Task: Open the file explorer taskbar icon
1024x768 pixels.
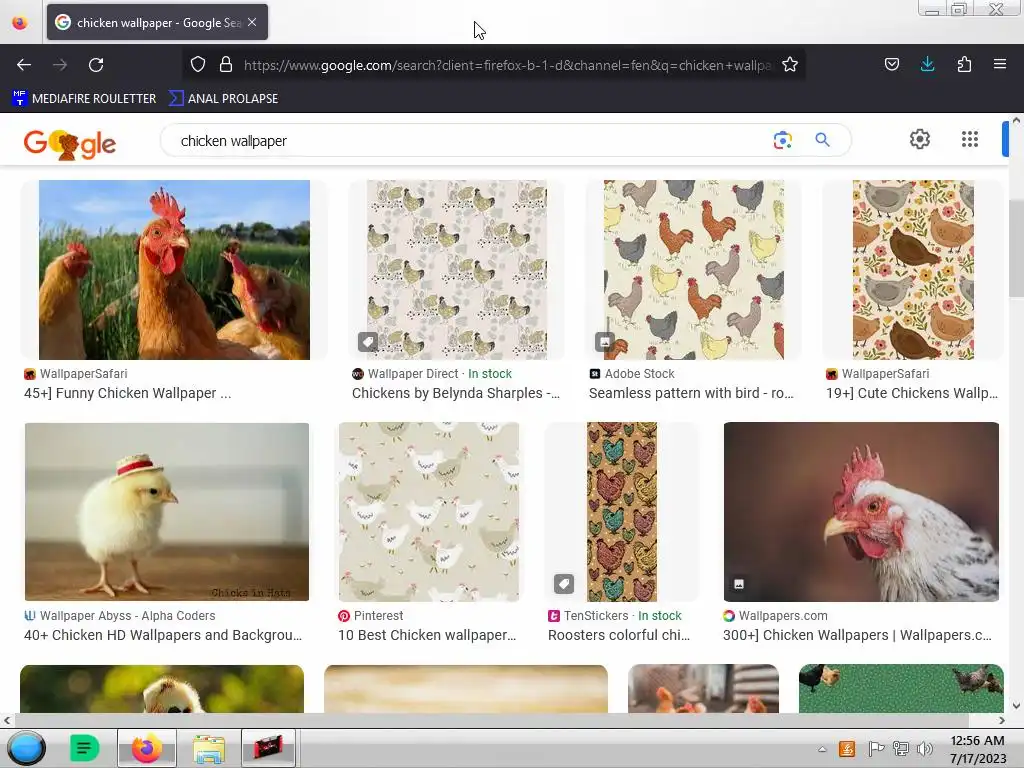Action: [x=208, y=748]
